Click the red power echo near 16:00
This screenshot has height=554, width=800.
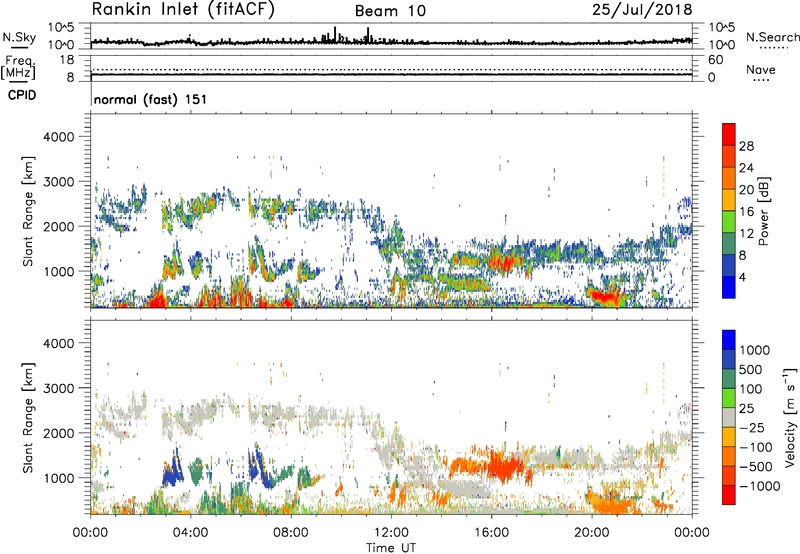point(502,263)
